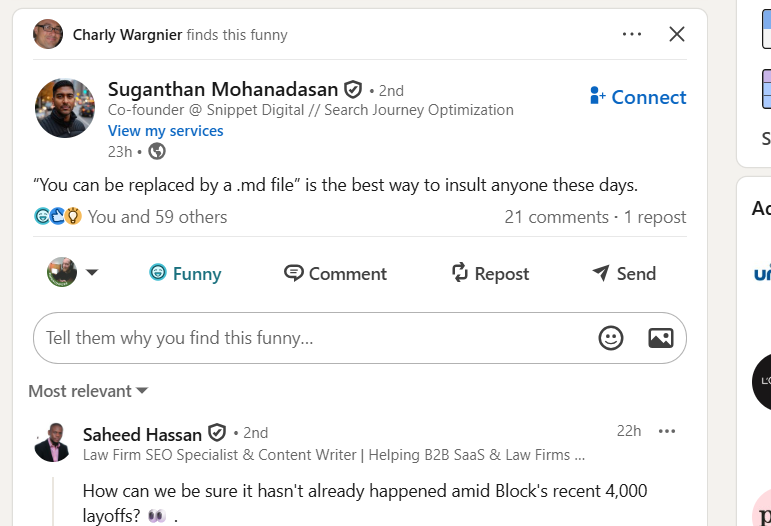Focus the comment text input field
The width and height of the screenshot is (771, 526).
click(300, 338)
